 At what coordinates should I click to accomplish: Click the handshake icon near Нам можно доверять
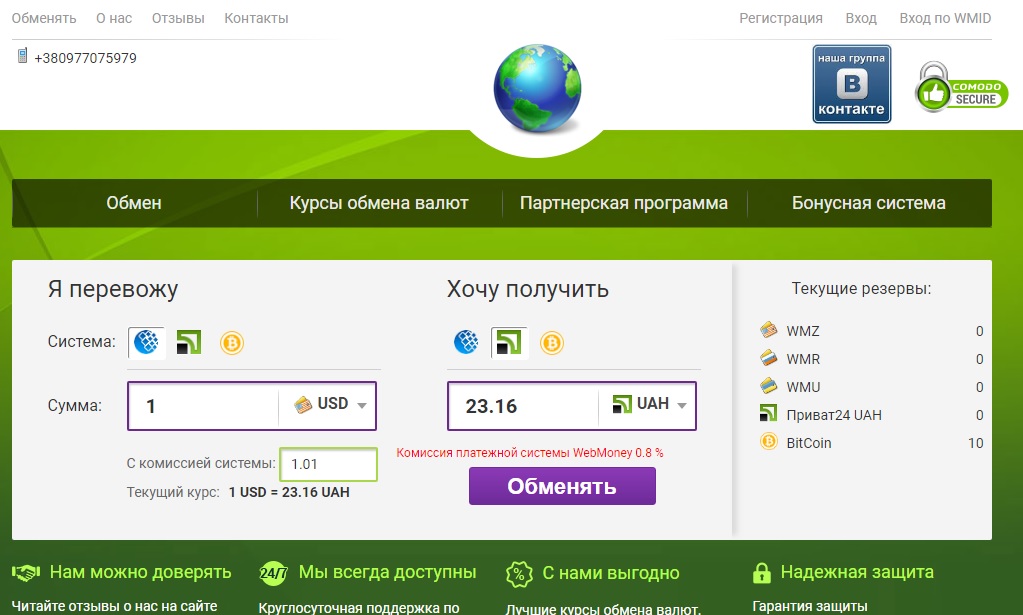26,573
